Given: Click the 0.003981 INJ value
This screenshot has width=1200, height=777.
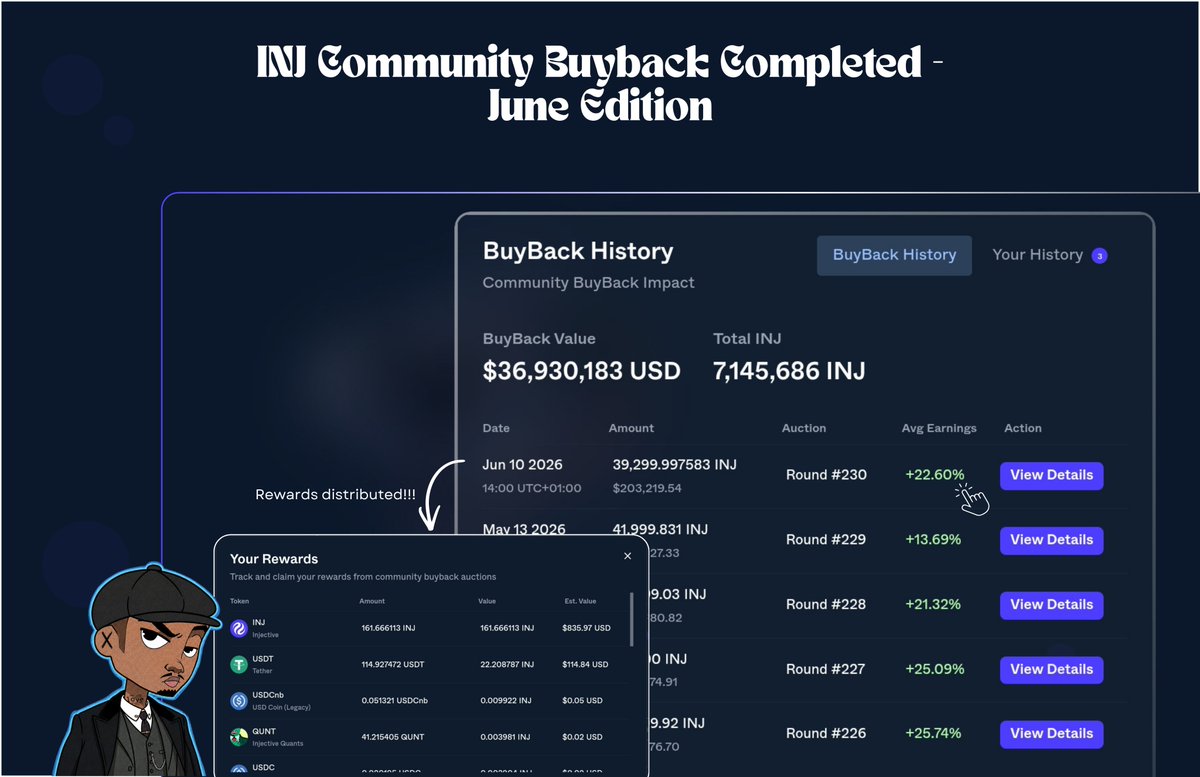Looking at the screenshot, I should click(x=504, y=738).
